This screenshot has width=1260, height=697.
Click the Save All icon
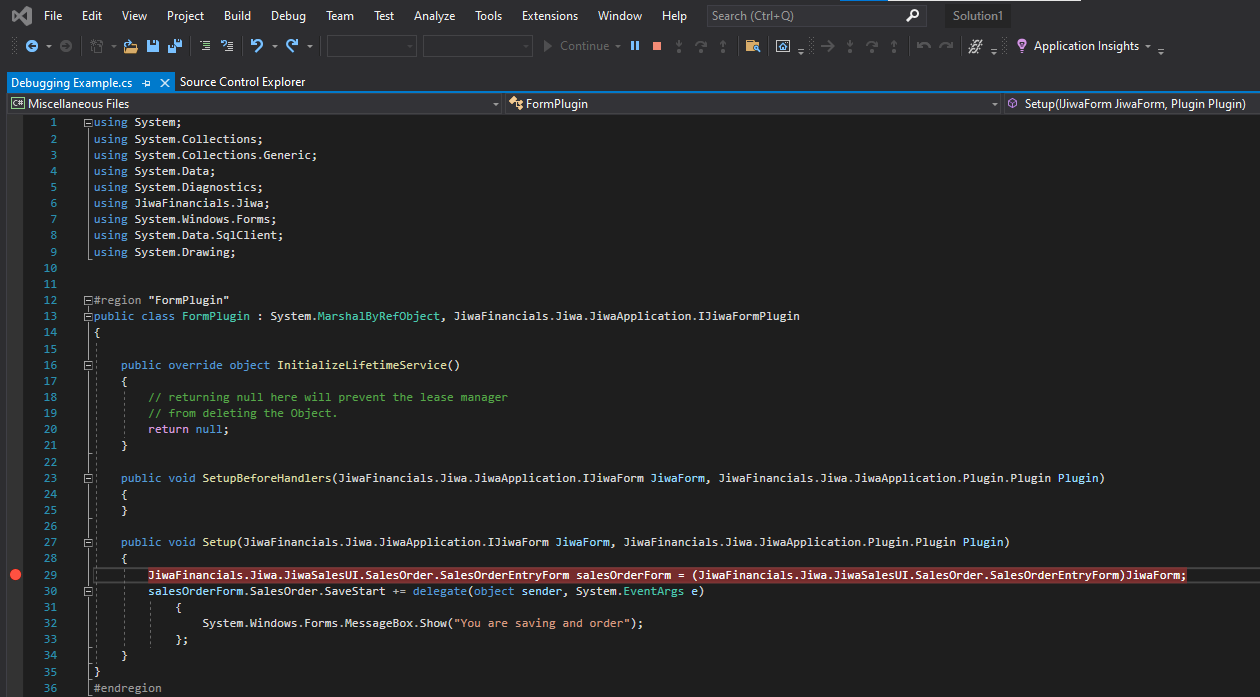(x=174, y=46)
